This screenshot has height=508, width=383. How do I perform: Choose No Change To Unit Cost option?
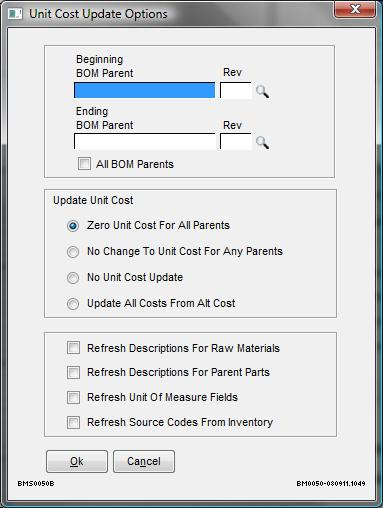point(73,252)
